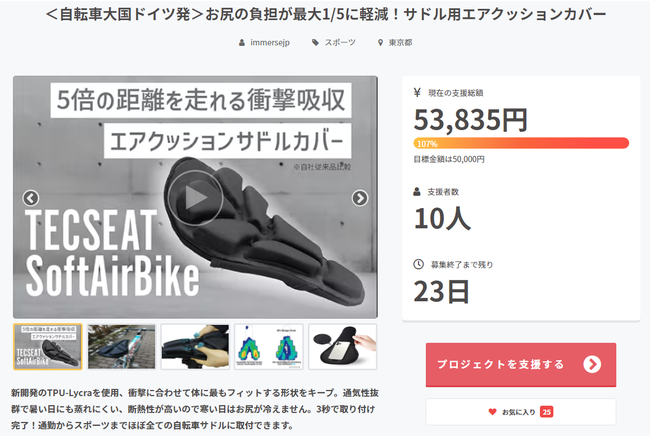Play the TECSEAT SoftAirBike video
This screenshot has height=436, width=650.
tap(196, 198)
